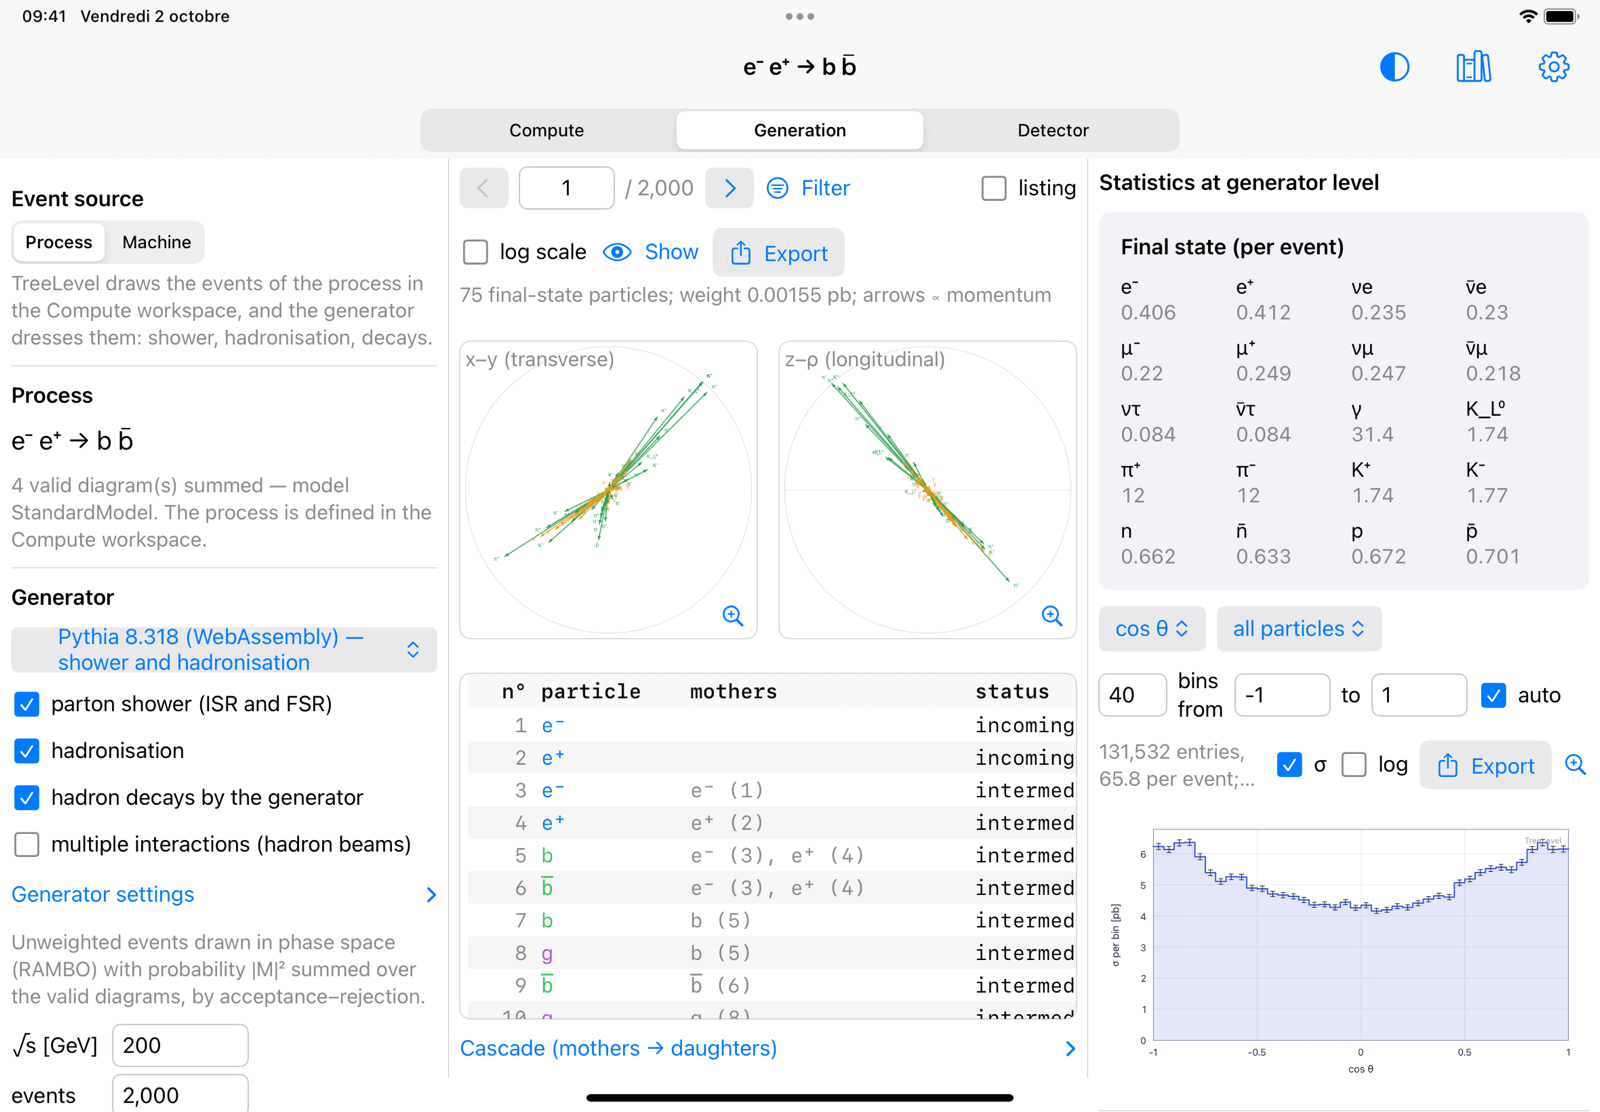The height and width of the screenshot is (1112, 1600).
Task: Open the cos θ variable selector
Action: tap(1152, 629)
